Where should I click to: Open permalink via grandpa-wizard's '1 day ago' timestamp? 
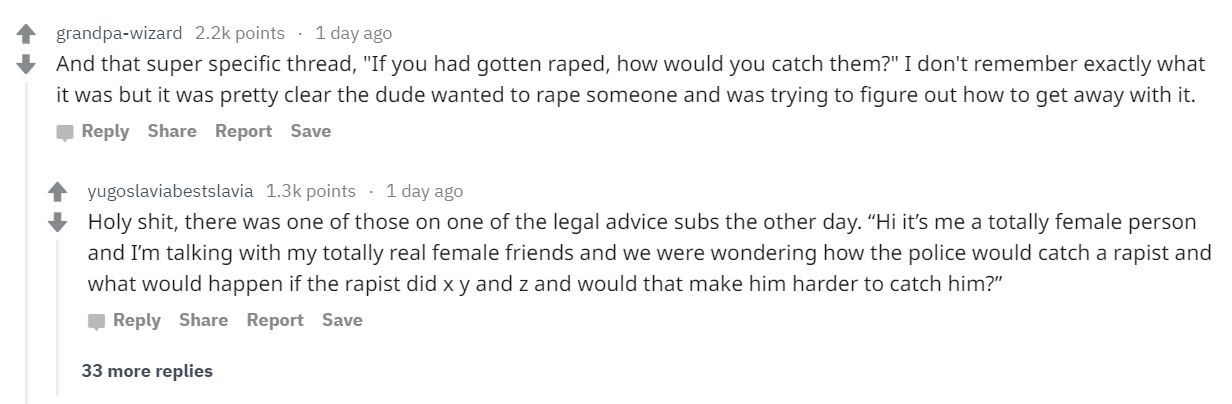coord(353,33)
